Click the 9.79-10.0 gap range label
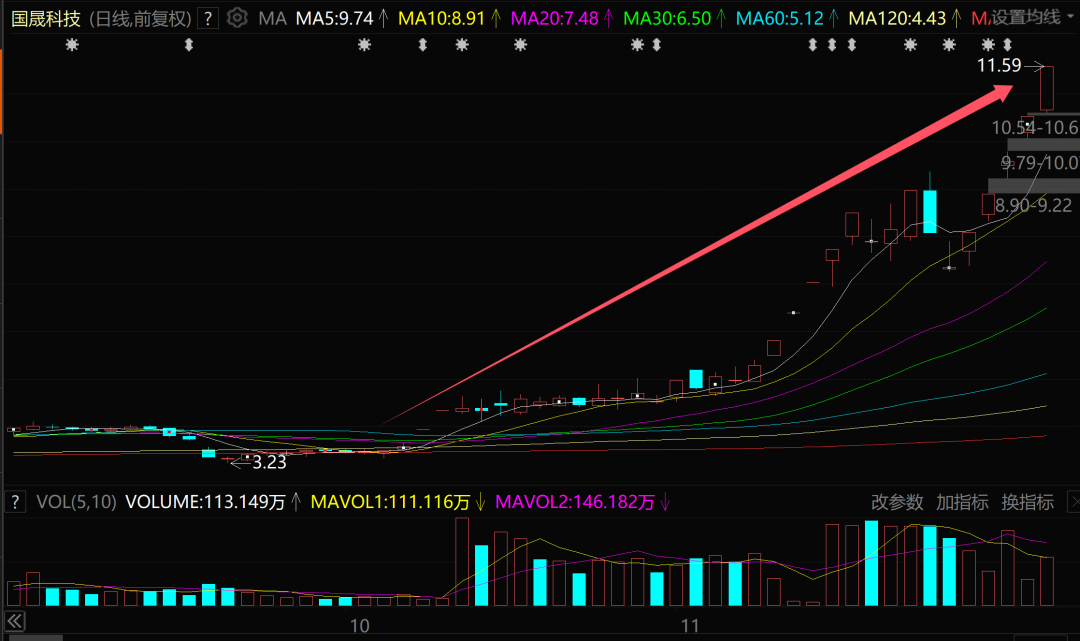Image resolution: width=1080 pixels, height=641 pixels. pyautogui.click(x=1040, y=162)
